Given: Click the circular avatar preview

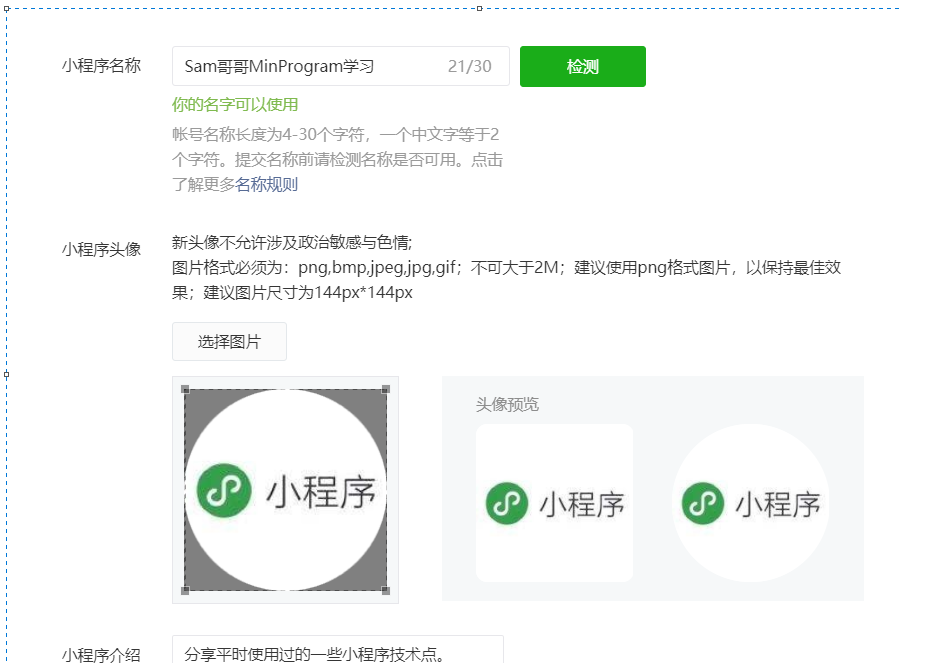Looking at the screenshot, I should coord(750,503).
